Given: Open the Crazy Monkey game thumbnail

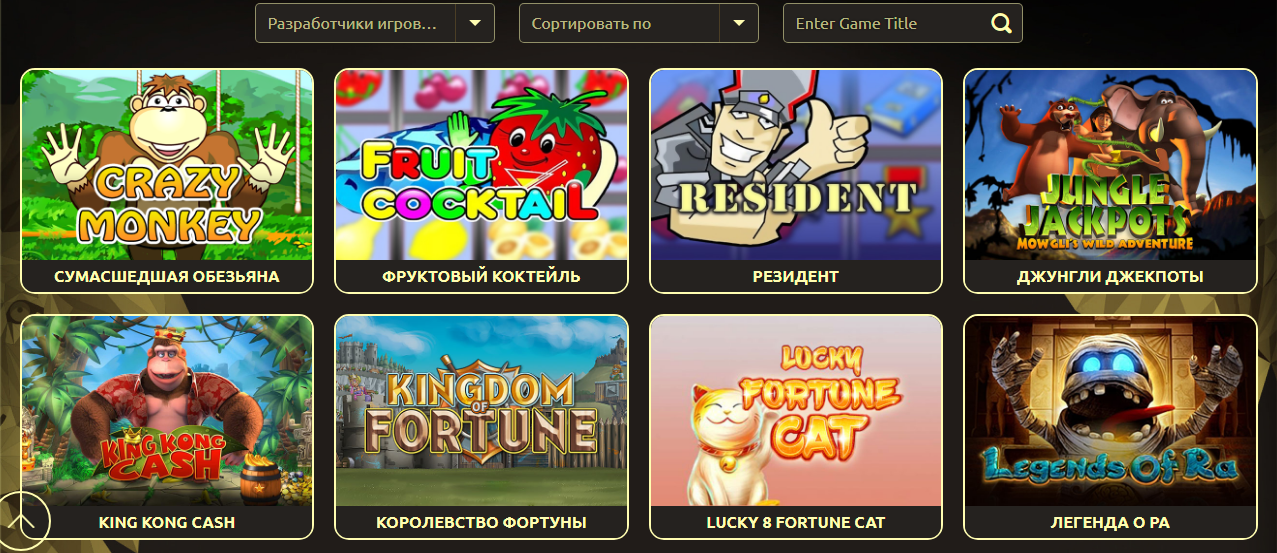Looking at the screenshot, I should [x=167, y=165].
